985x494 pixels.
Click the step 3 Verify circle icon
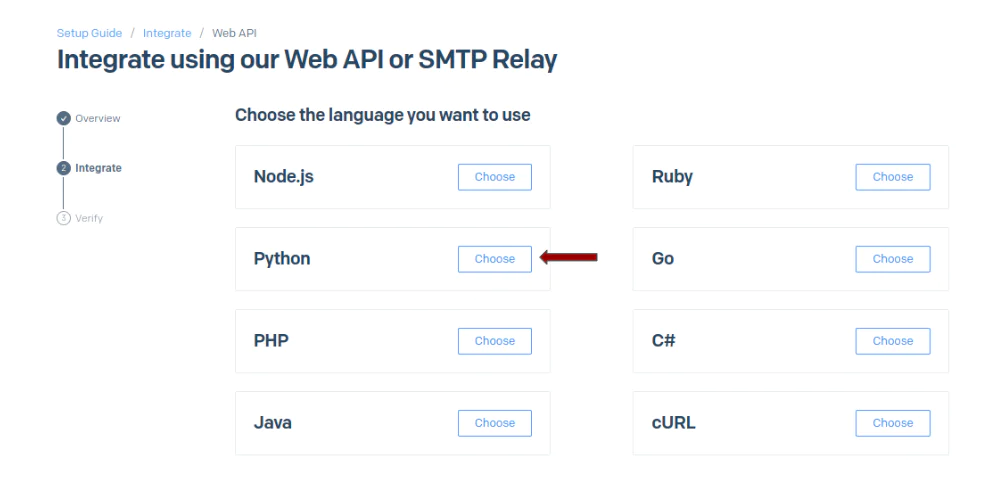(63, 218)
